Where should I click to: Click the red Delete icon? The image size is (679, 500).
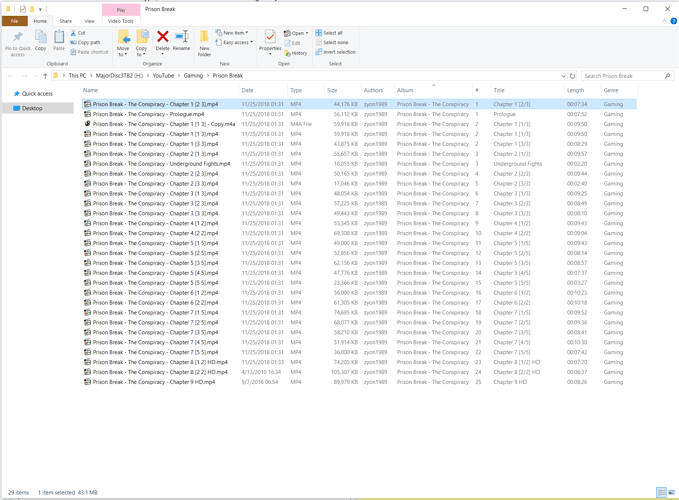(163, 37)
